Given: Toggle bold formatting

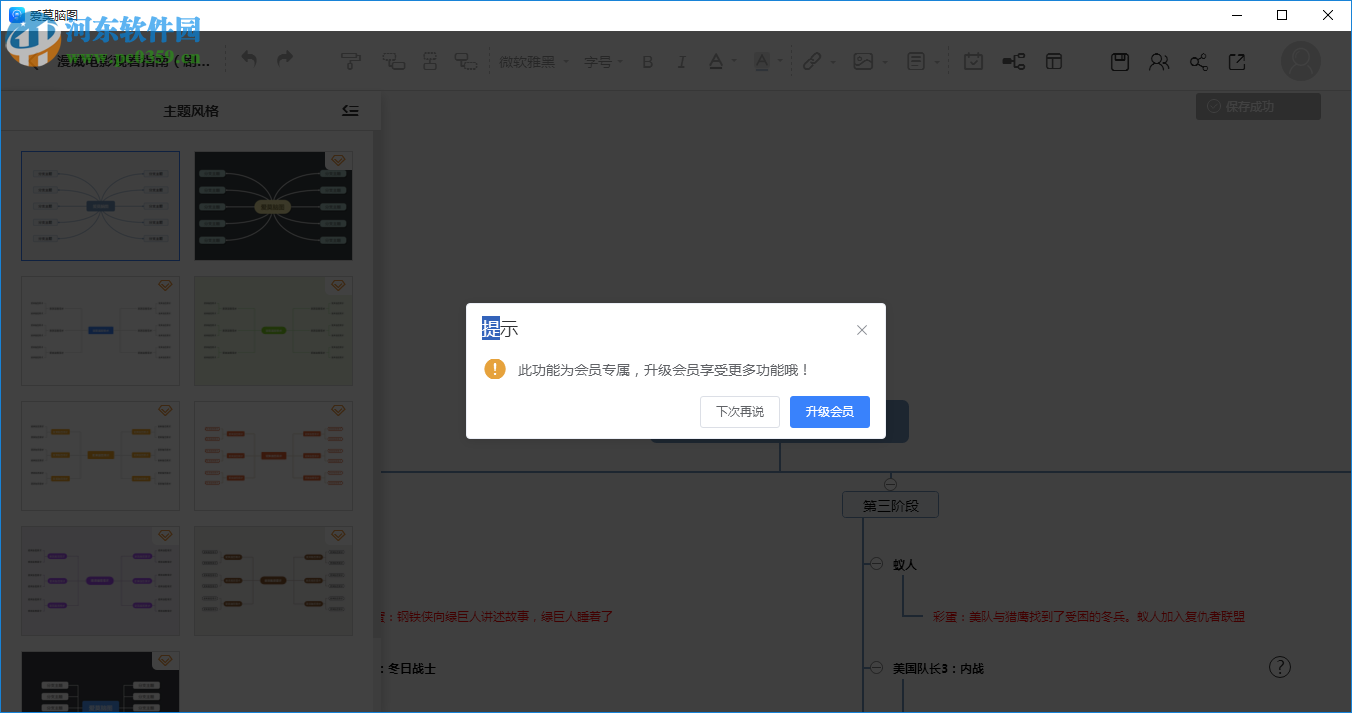Looking at the screenshot, I should 647,61.
